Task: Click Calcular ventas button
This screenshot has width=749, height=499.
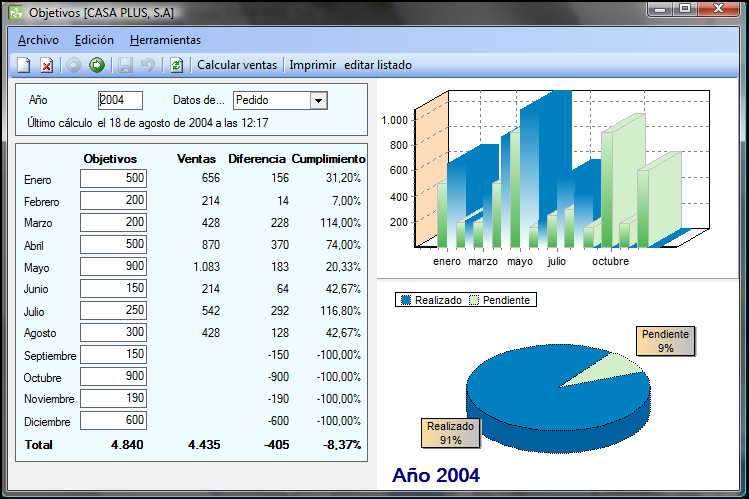Action: click(x=237, y=65)
